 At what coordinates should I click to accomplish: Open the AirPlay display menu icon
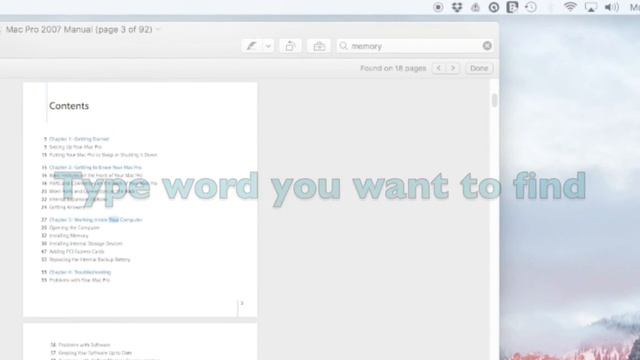[x=591, y=7]
